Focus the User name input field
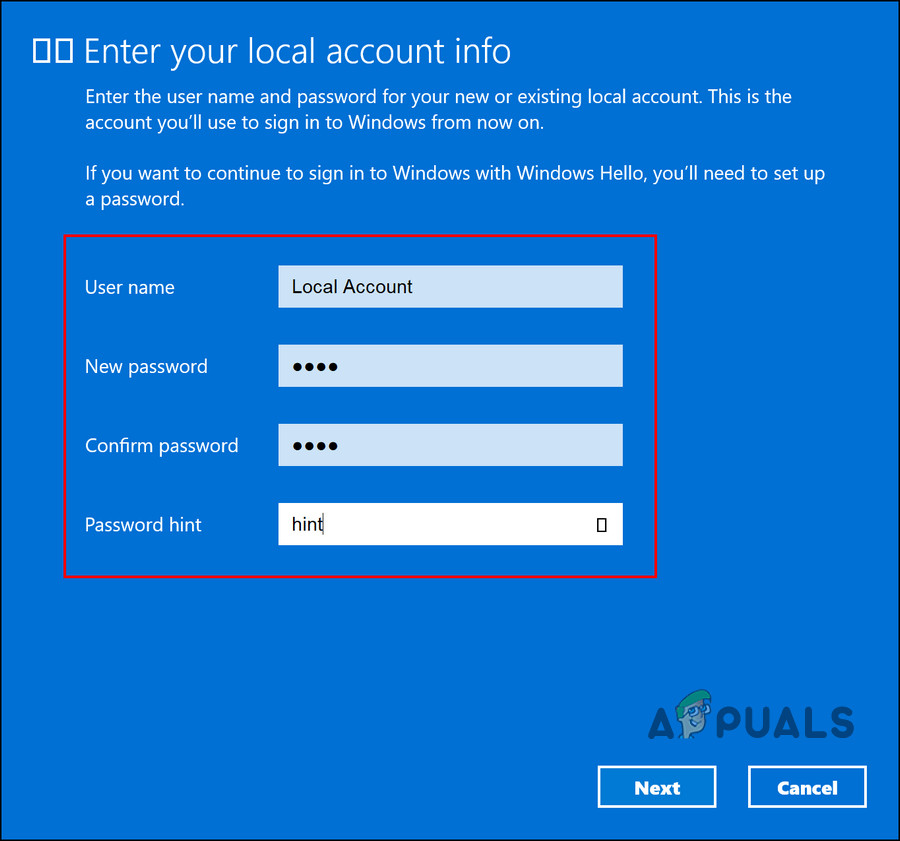The height and width of the screenshot is (841, 900). point(450,286)
